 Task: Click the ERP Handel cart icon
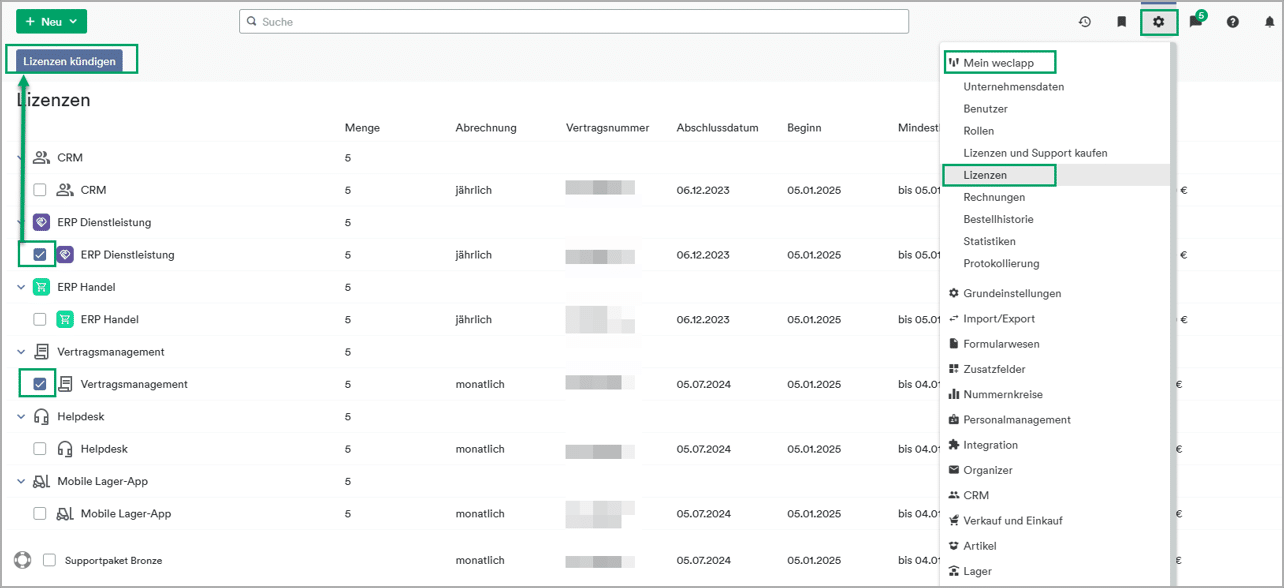pos(65,319)
